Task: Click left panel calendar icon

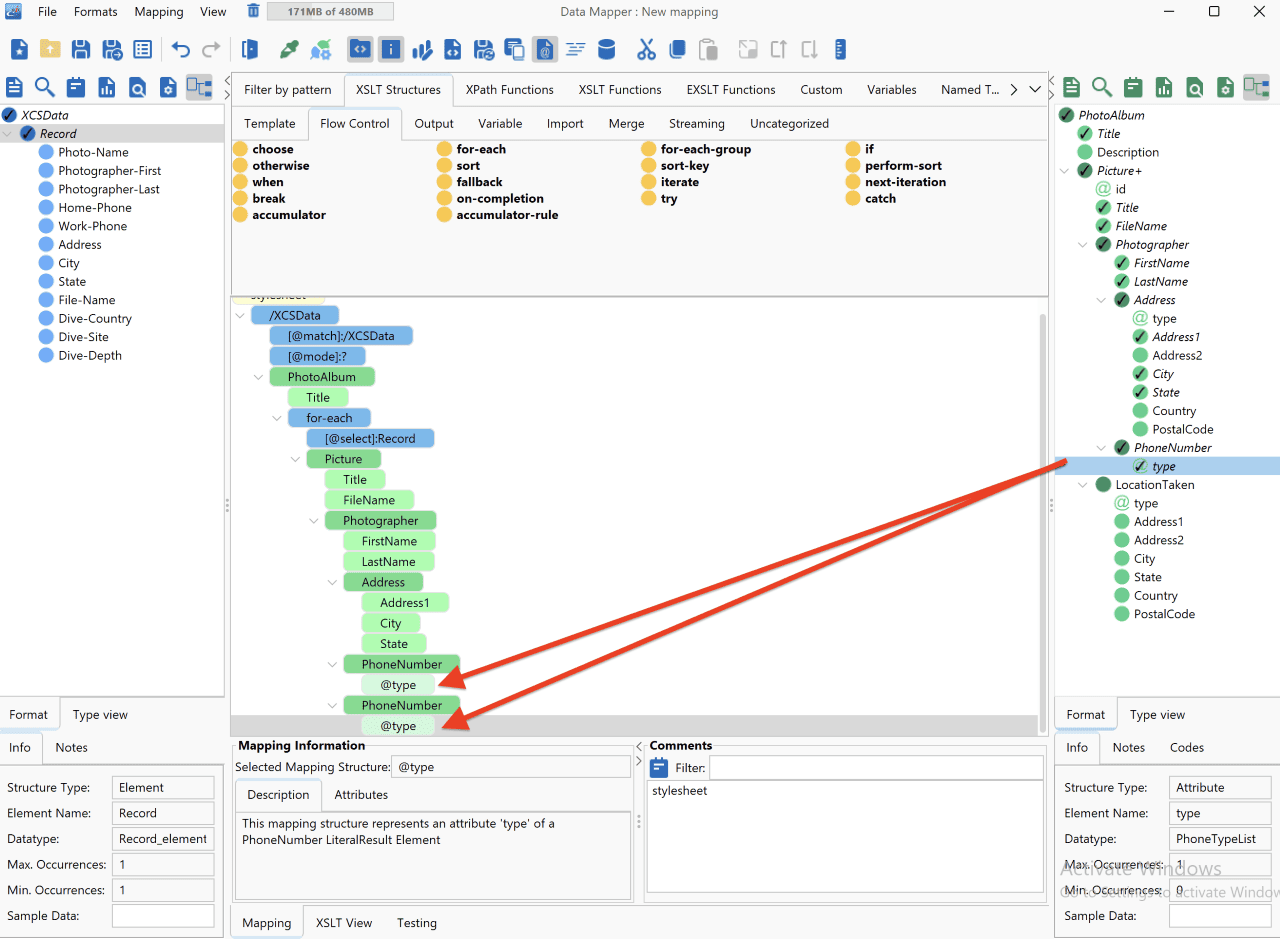Action: coord(75,87)
